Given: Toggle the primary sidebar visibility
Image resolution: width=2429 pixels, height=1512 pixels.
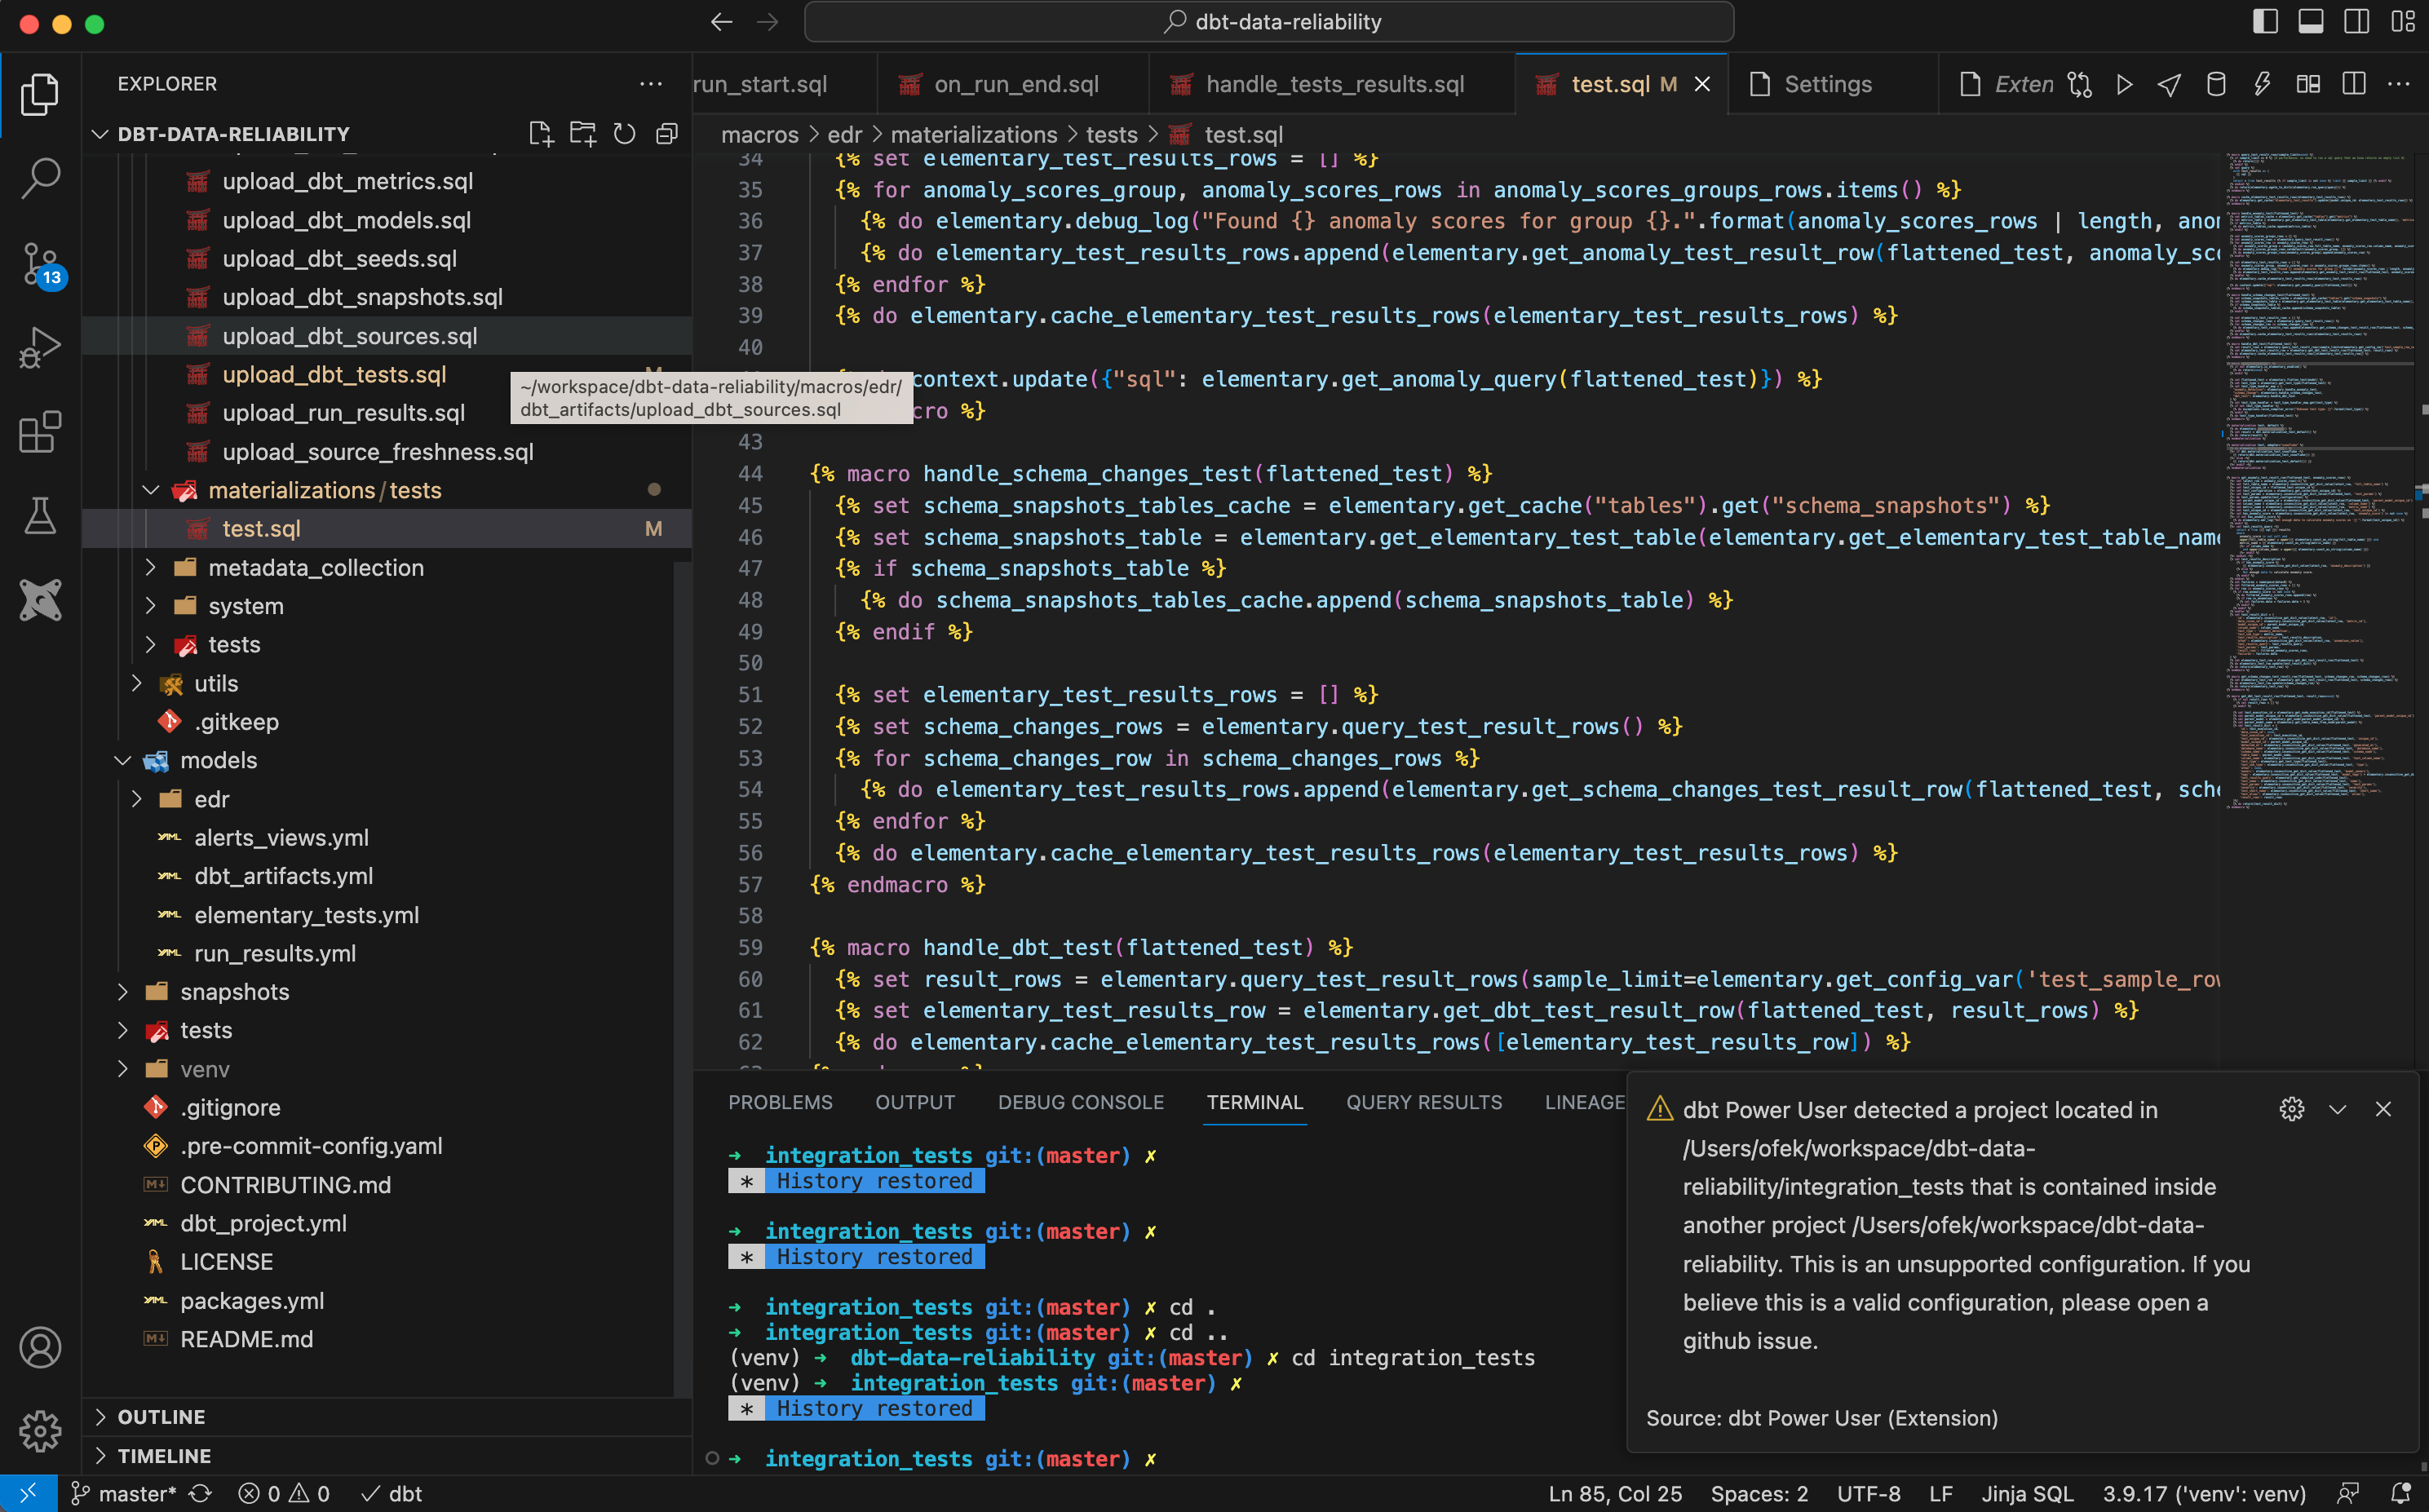Looking at the screenshot, I should (2265, 21).
